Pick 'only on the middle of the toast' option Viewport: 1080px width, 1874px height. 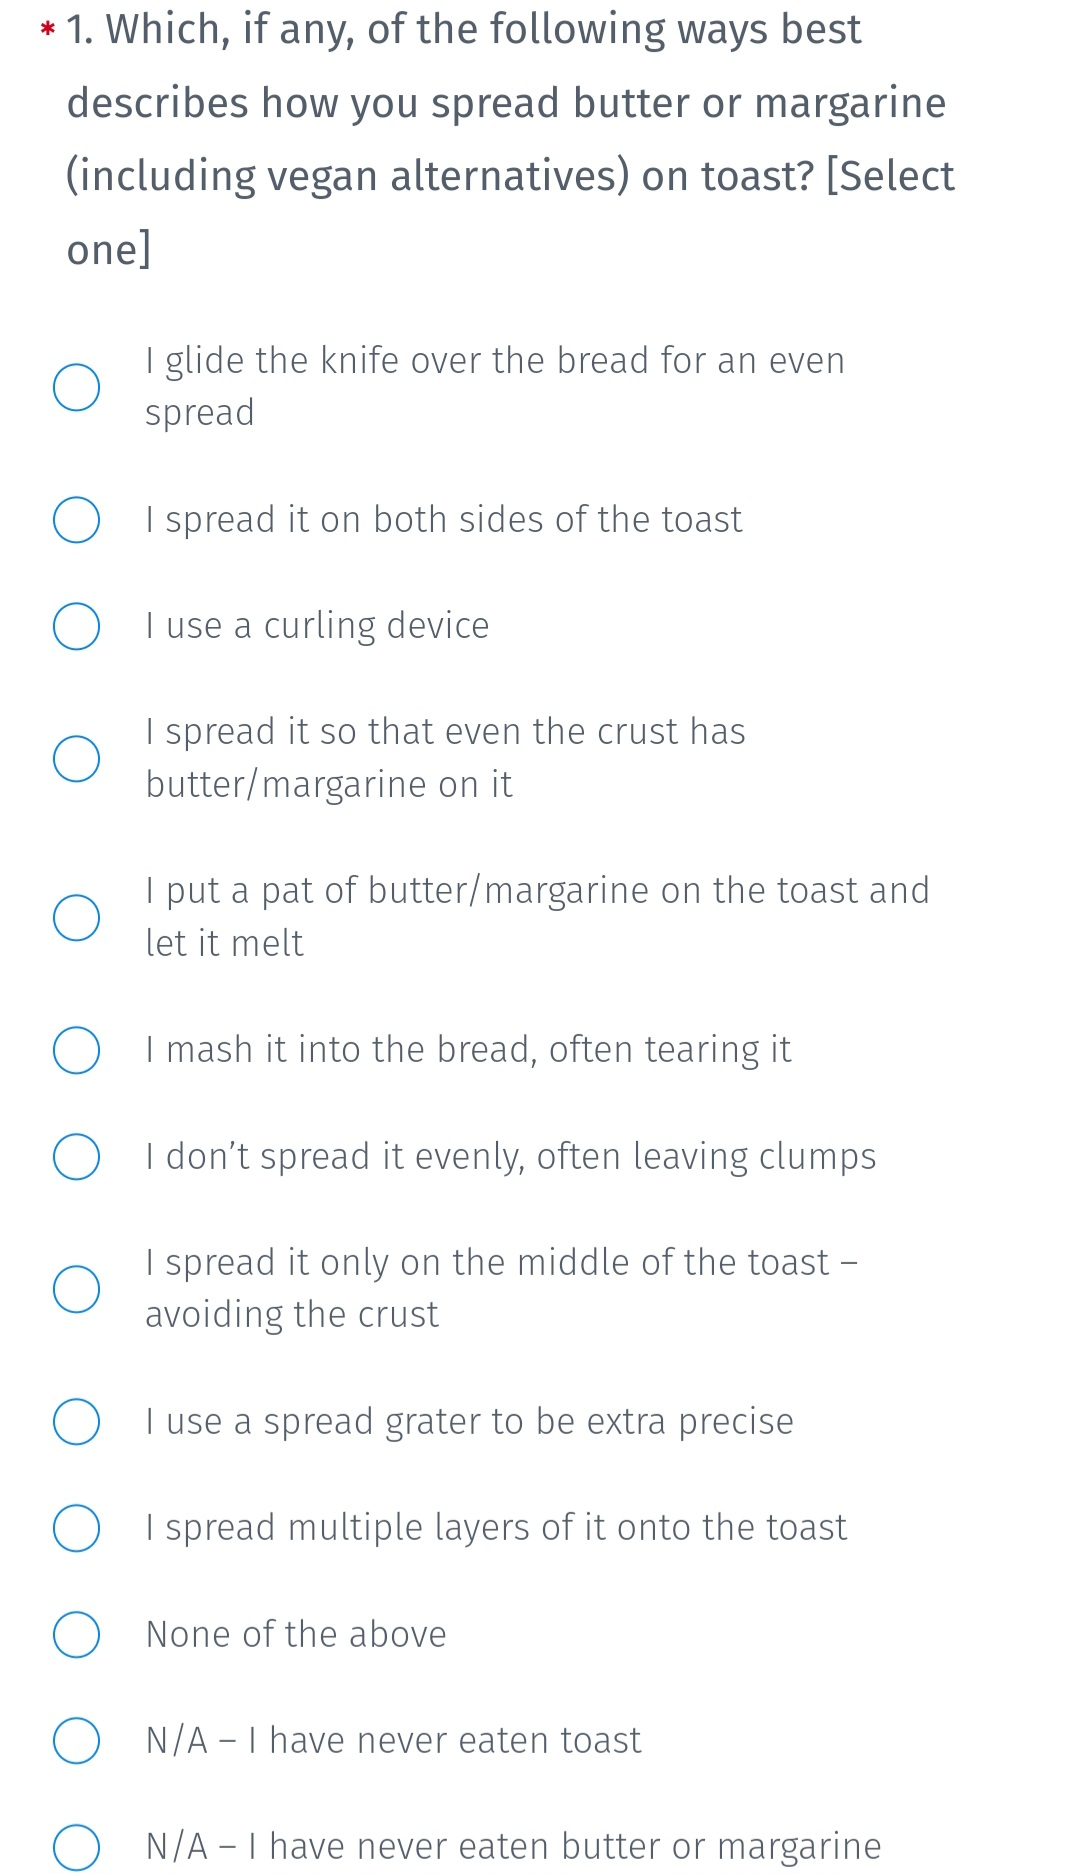[x=76, y=1288]
